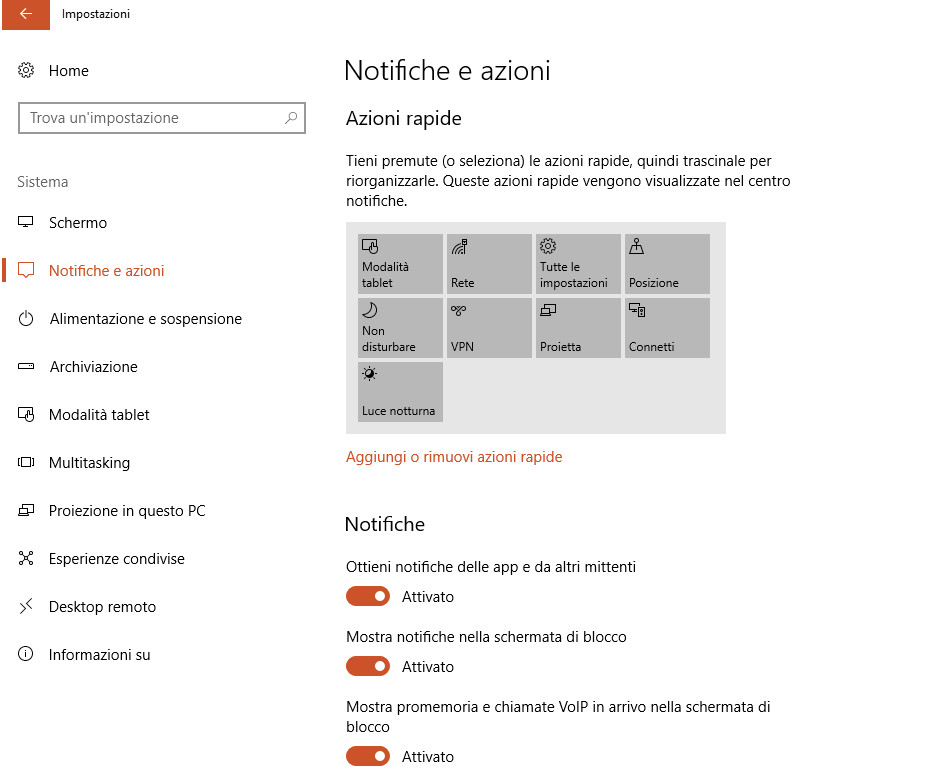
Task: Open the Archiviazione section
Action: tap(93, 367)
